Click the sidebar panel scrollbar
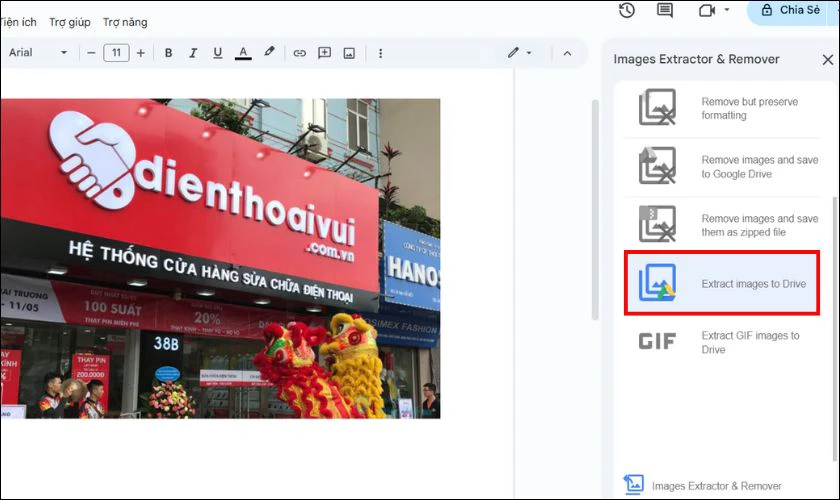 [x=835, y=328]
